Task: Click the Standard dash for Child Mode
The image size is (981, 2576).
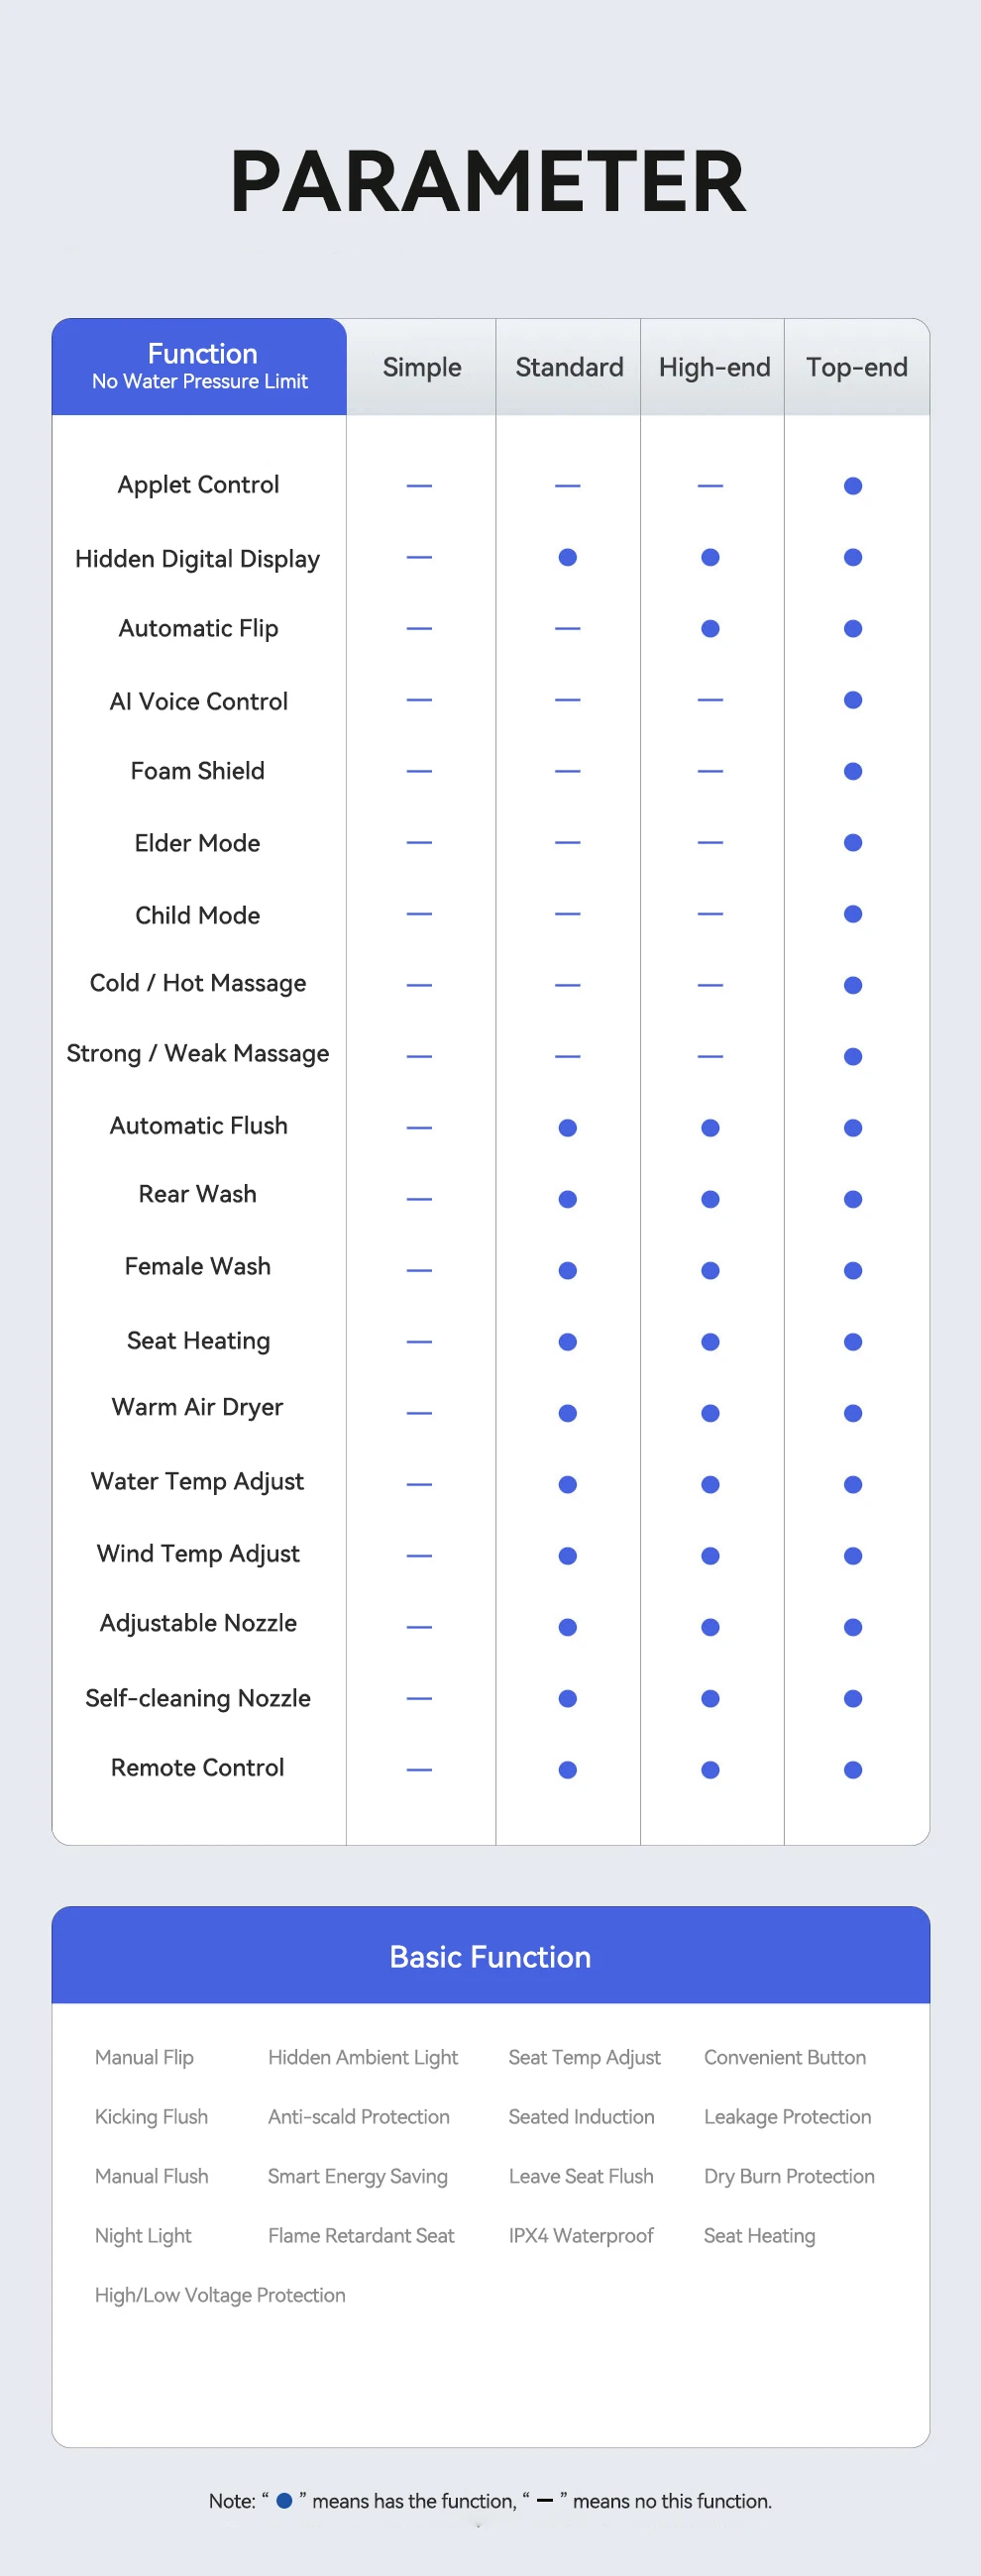Action: point(568,914)
